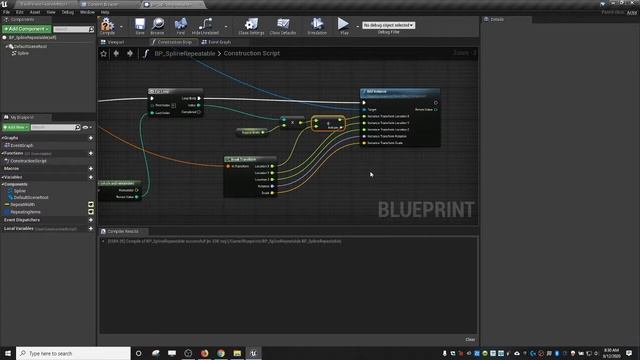The height and width of the screenshot is (360, 640).
Task: Click the bookmark star icon in graph header
Action: [x=104, y=53]
